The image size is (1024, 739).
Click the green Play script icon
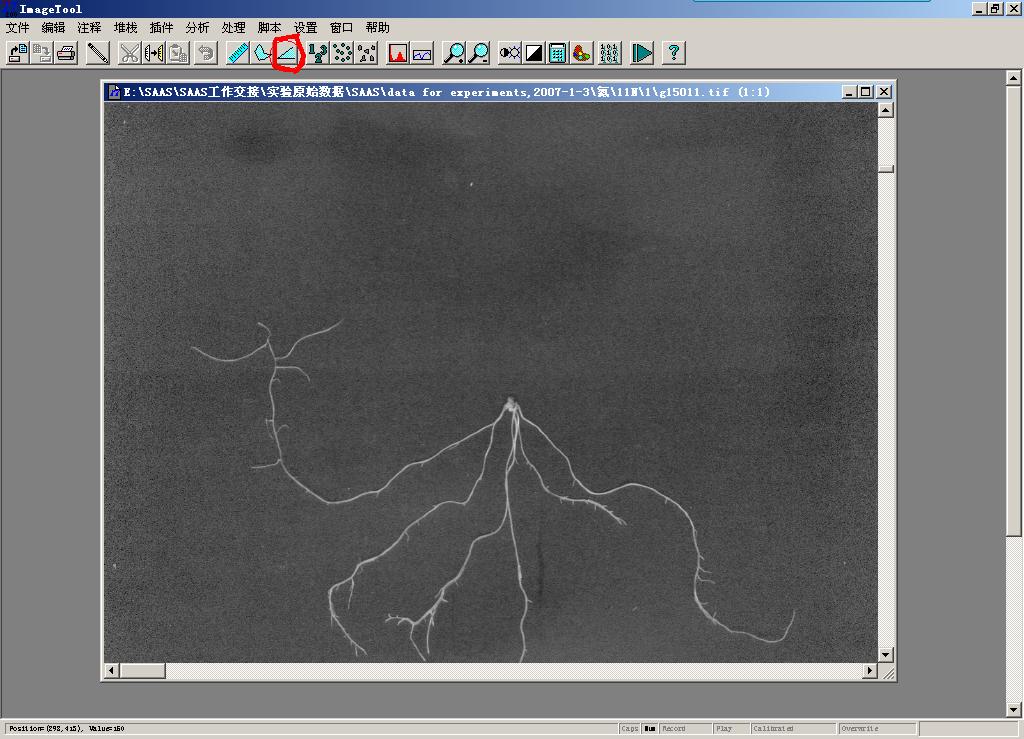(642, 53)
